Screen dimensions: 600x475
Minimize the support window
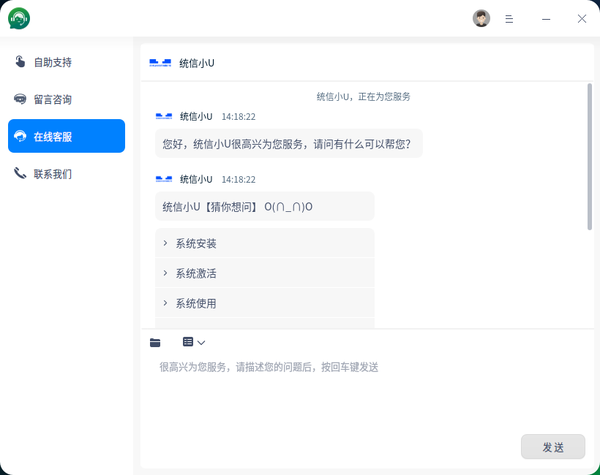click(x=546, y=19)
